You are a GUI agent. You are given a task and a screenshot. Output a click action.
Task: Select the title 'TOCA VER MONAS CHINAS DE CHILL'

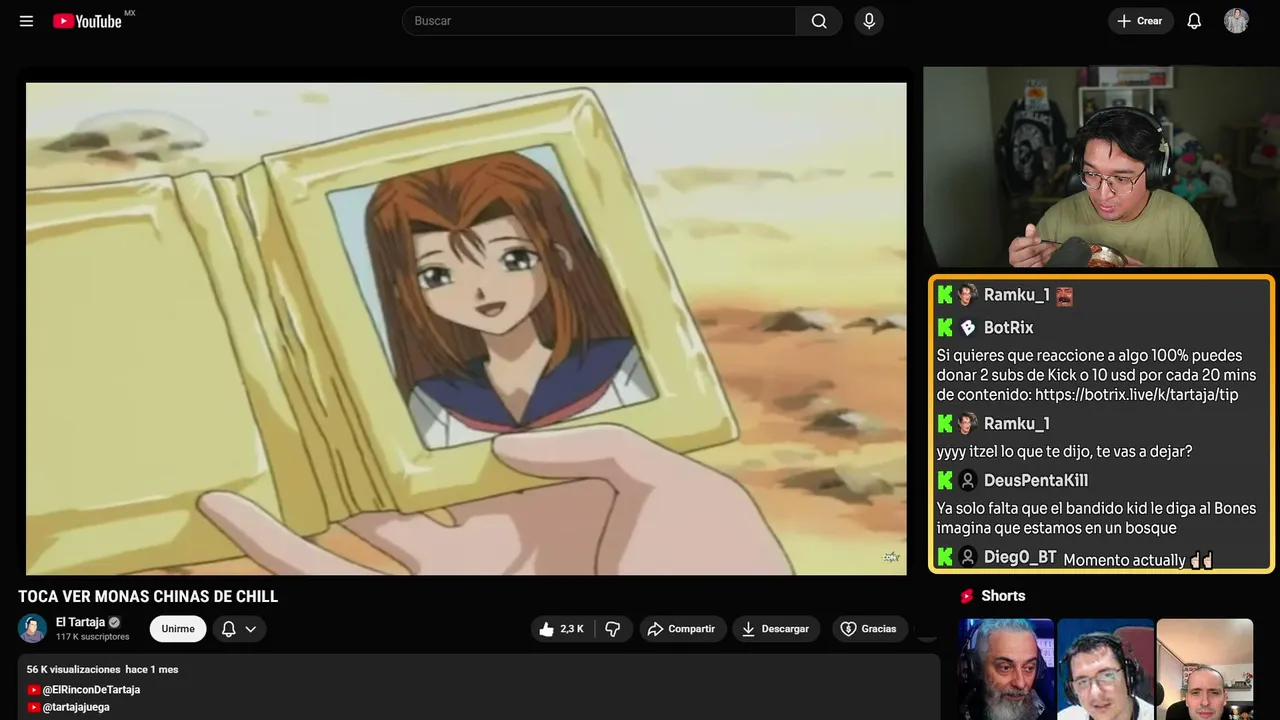pos(148,597)
